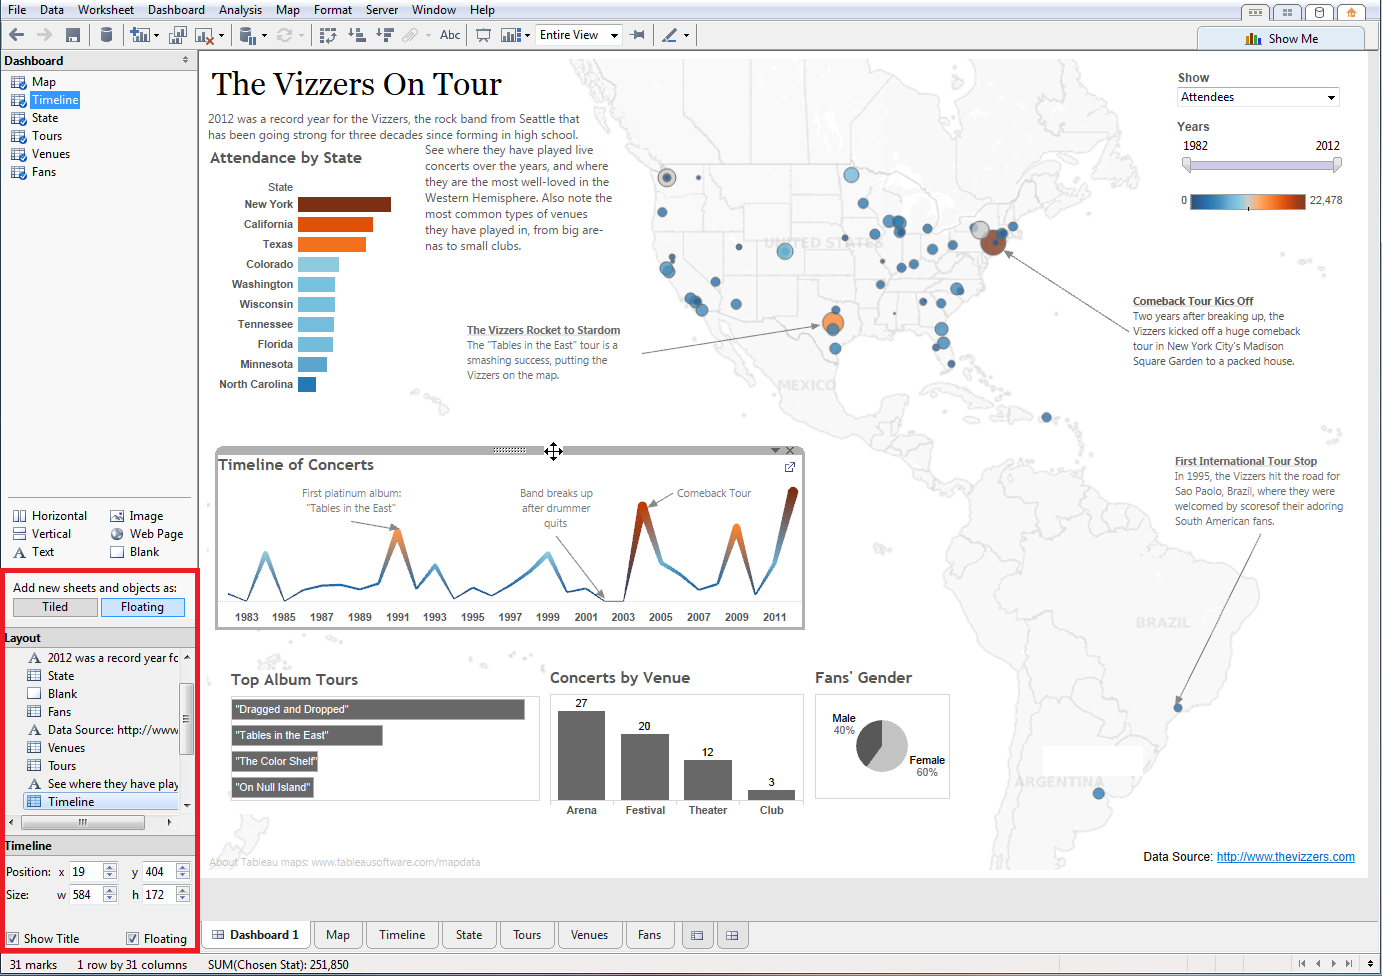Click the thevizzers.com data source link

tap(1285, 857)
